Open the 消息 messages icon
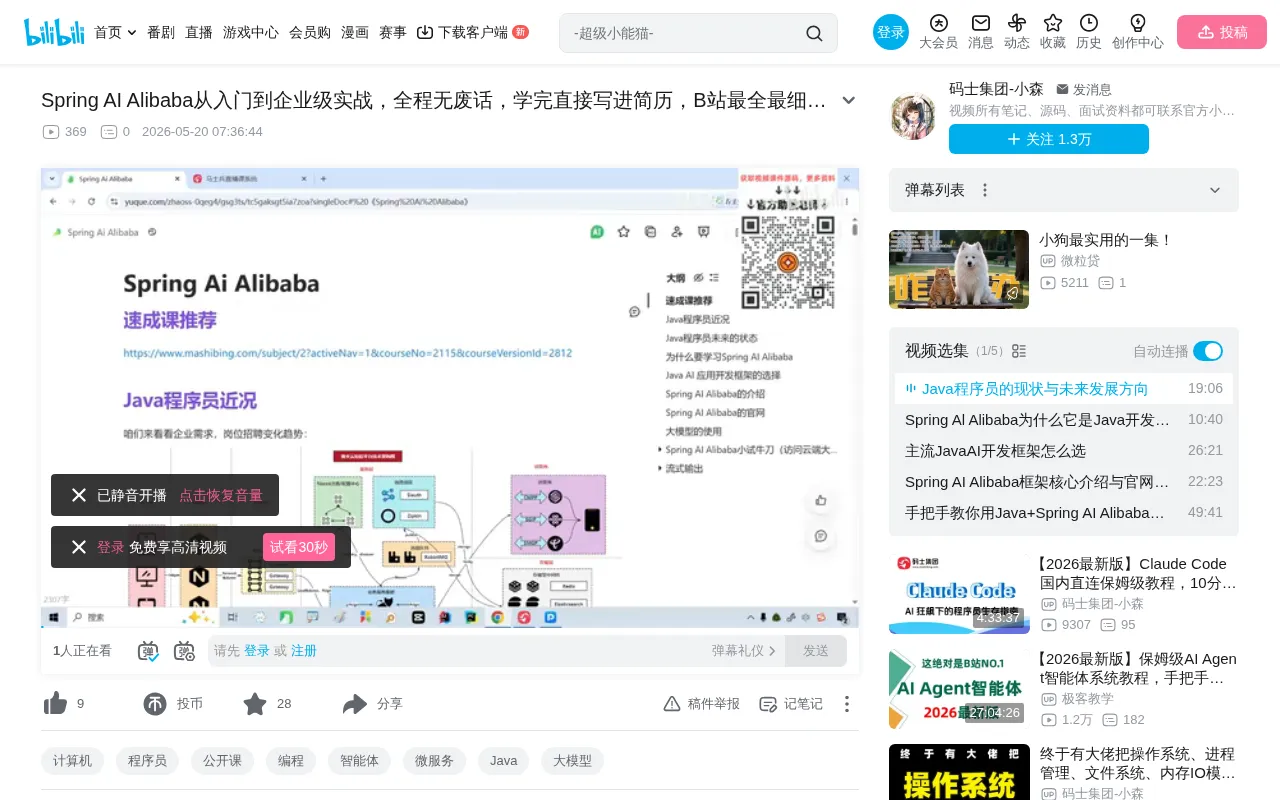Viewport: 1280px width, 800px height. click(x=981, y=32)
